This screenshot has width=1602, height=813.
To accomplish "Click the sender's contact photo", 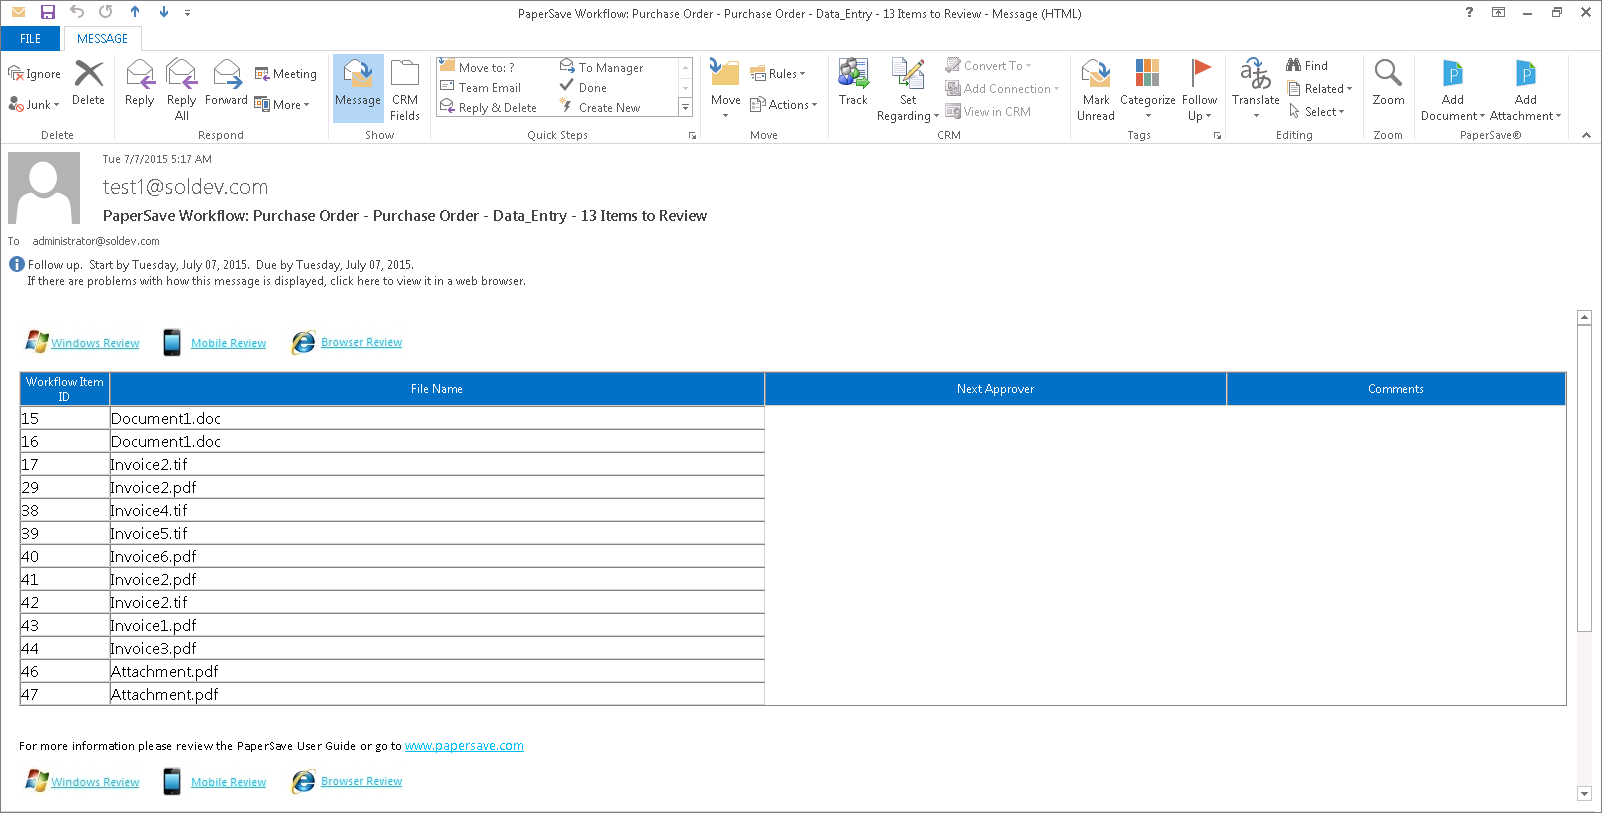I will pos(44,187).
